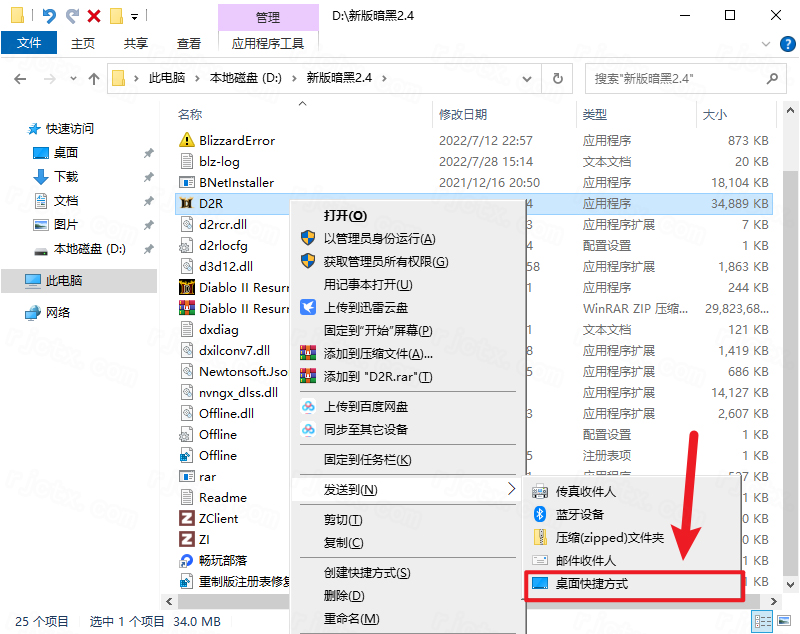The width and height of the screenshot is (800, 634).
Task: Sort files by 大小 column header
Action: (715, 114)
